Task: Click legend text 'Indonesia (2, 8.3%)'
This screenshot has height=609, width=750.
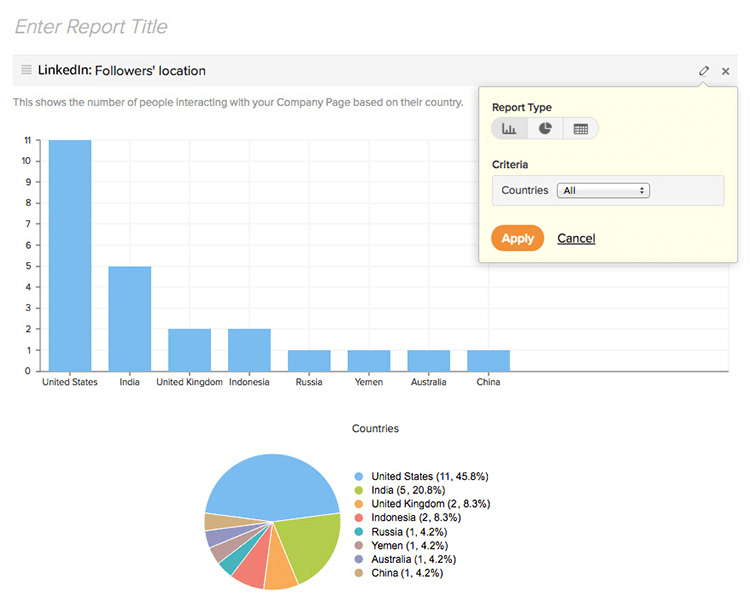Action: click(416, 518)
